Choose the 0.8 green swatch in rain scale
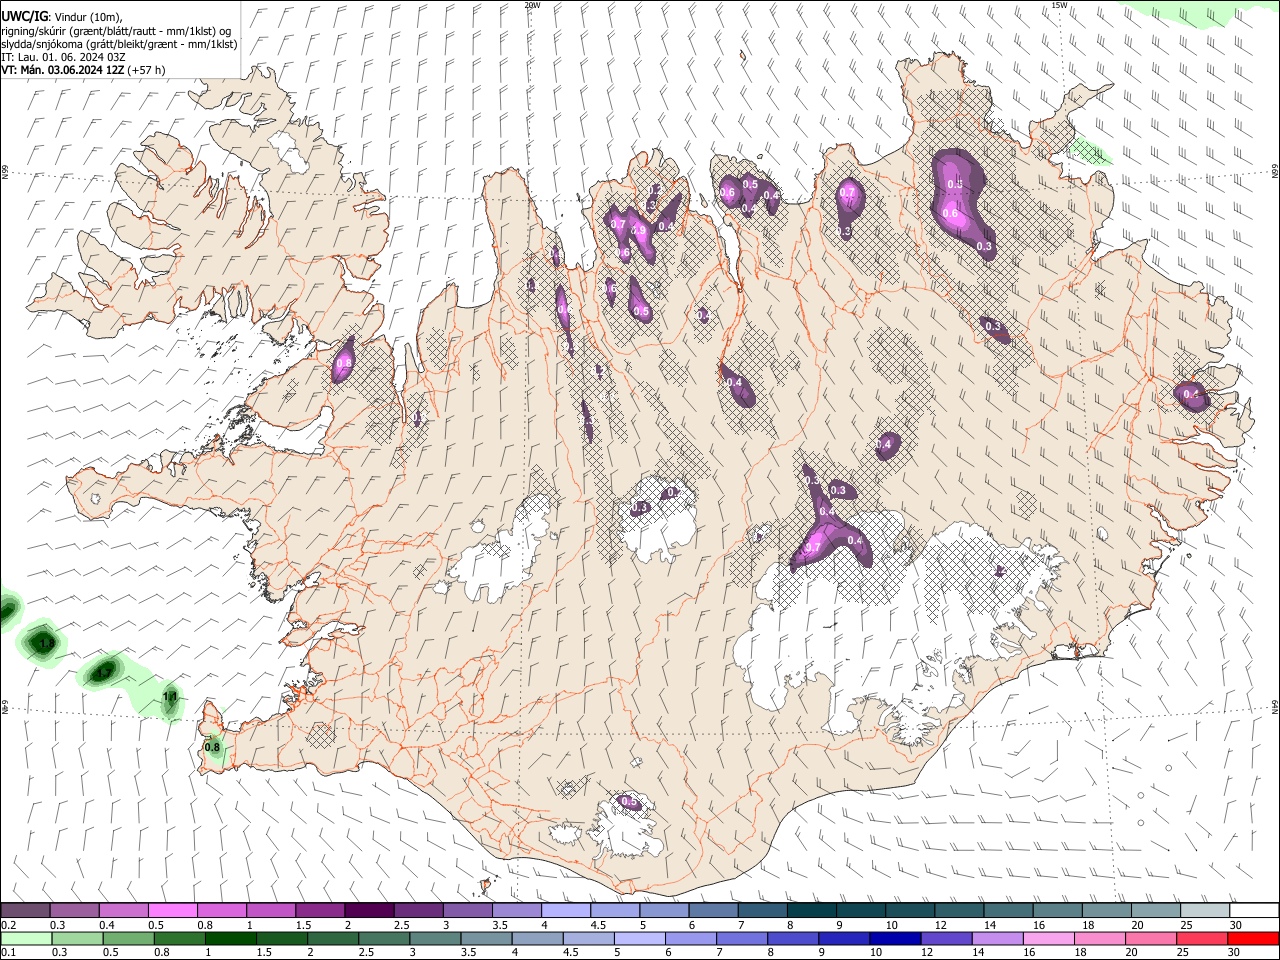Image resolution: width=1280 pixels, height=960 pixels. click(179, 938)
